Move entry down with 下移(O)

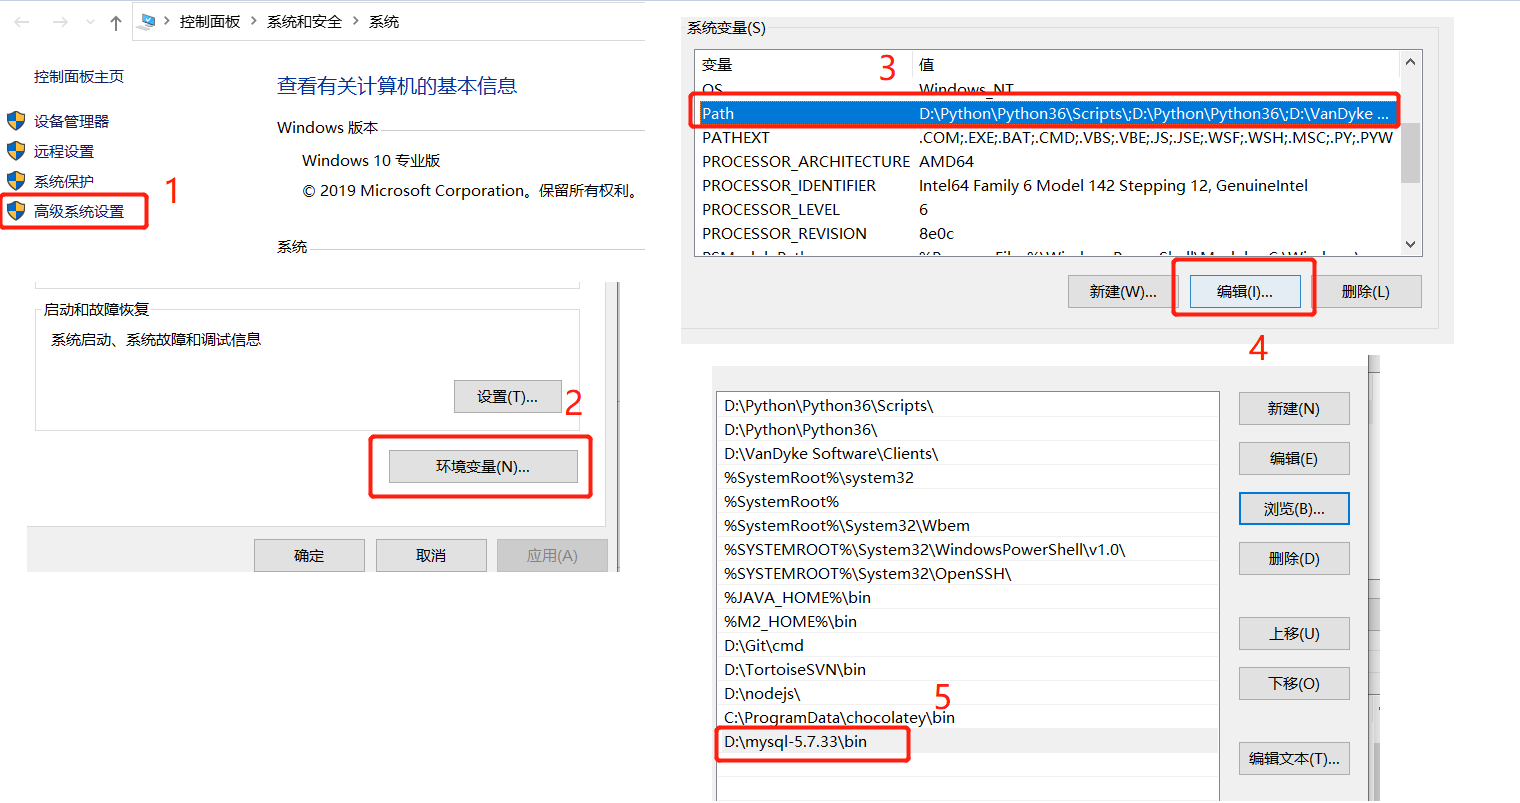1294,683
